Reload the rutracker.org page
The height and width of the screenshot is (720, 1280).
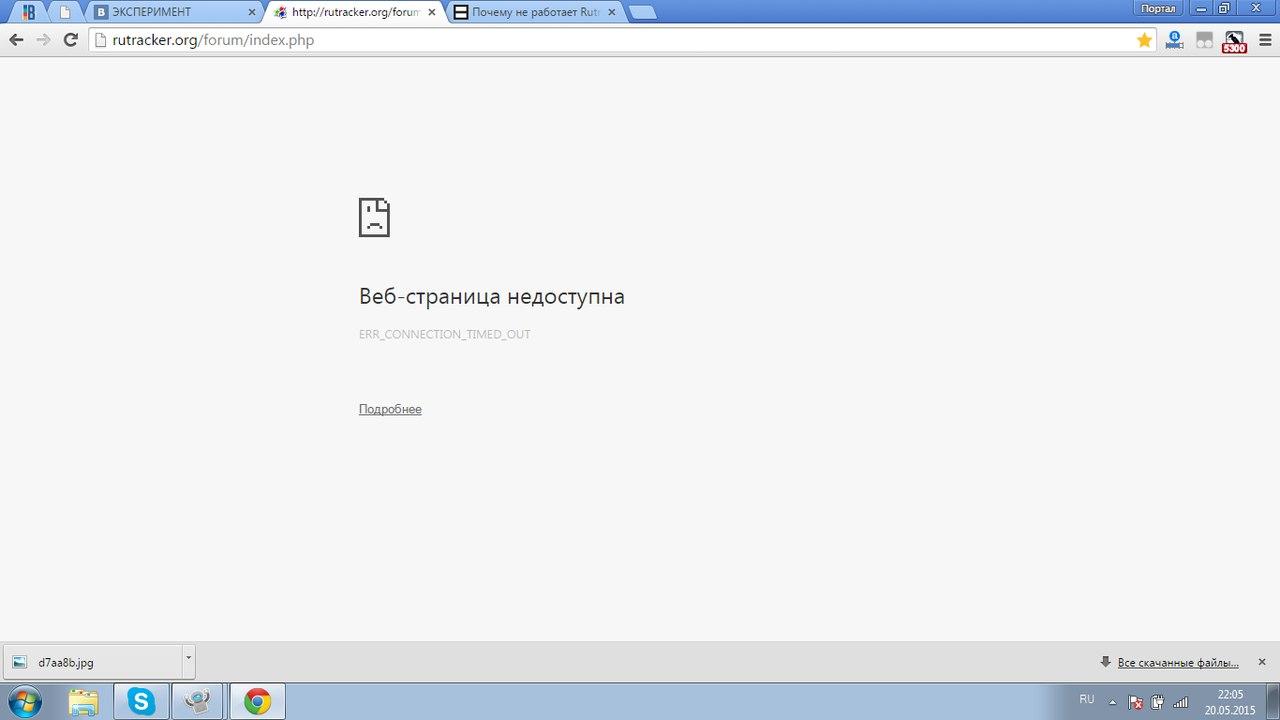(x=70, y=40)
